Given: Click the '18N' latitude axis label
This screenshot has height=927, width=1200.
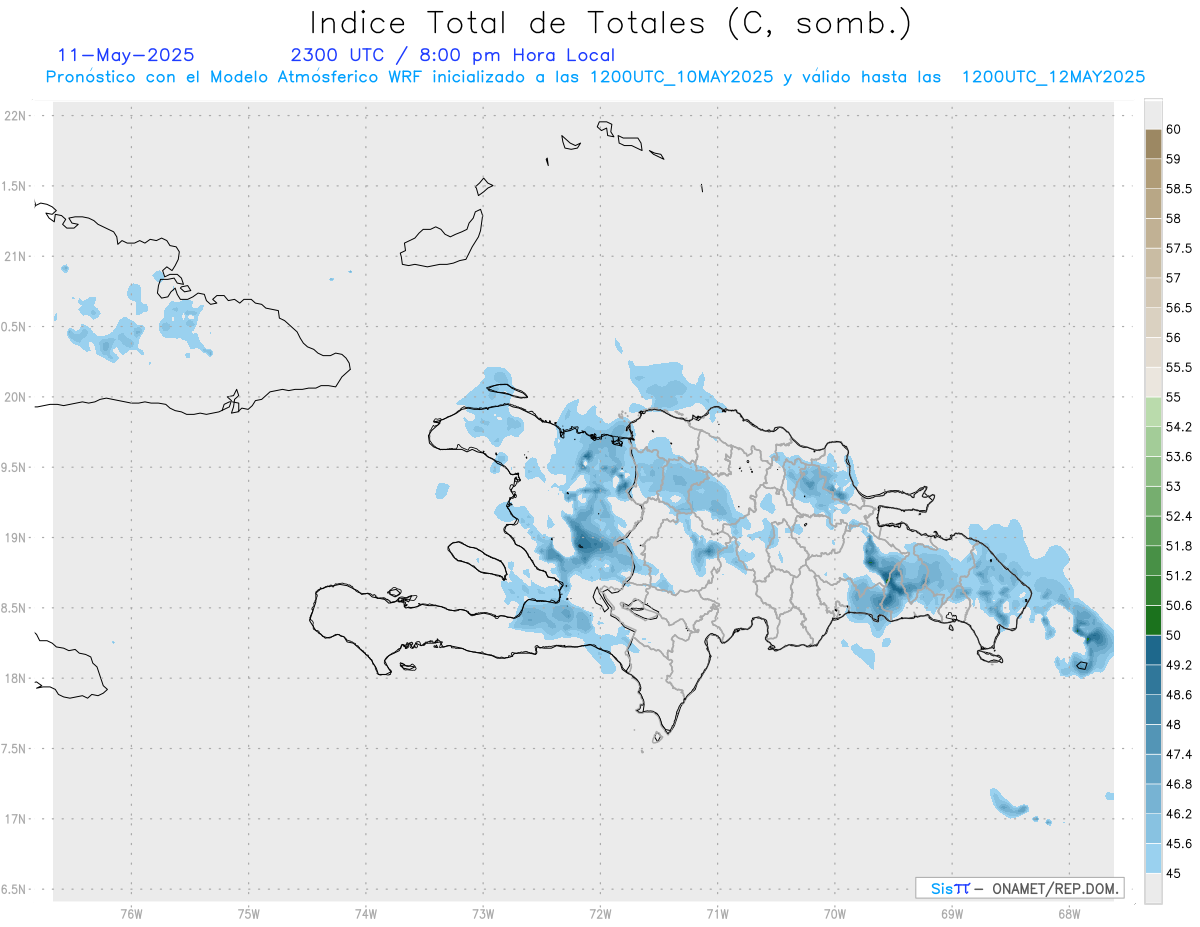Looking at the screenshot, I should point(15,678).
